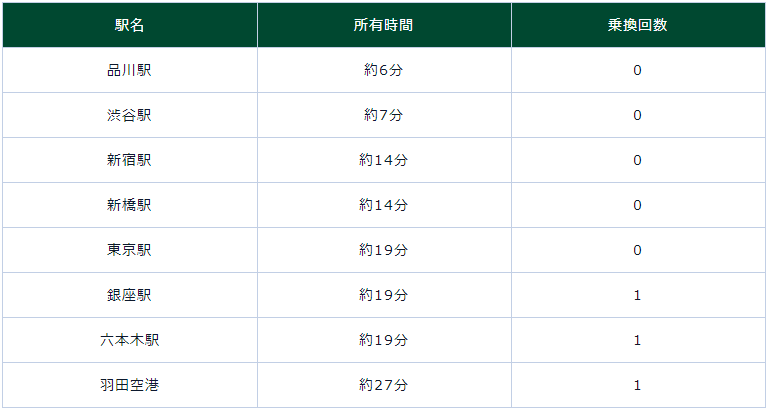This screenshot has height=410, width=768.
Task: Select the 六本木駅 station cell
Action: pyautogui.click(x=129, y=340)
